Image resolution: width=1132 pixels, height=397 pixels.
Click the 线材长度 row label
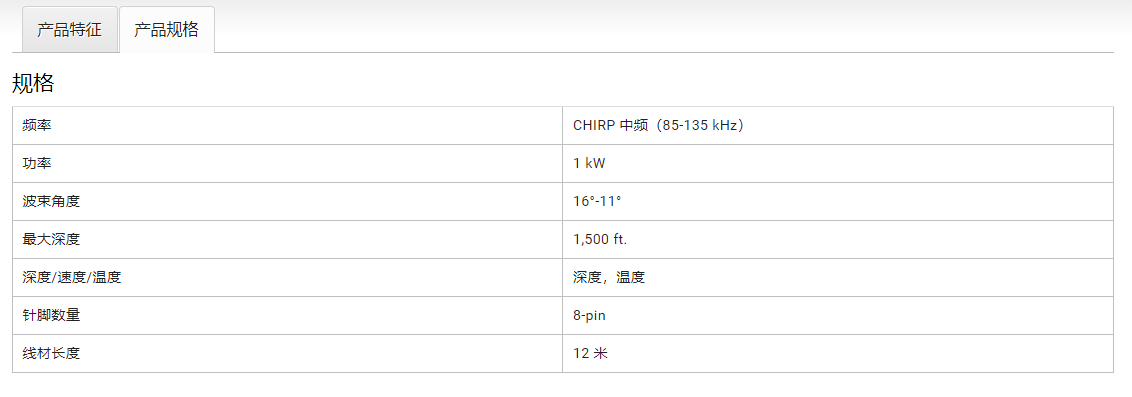(51, 354)
